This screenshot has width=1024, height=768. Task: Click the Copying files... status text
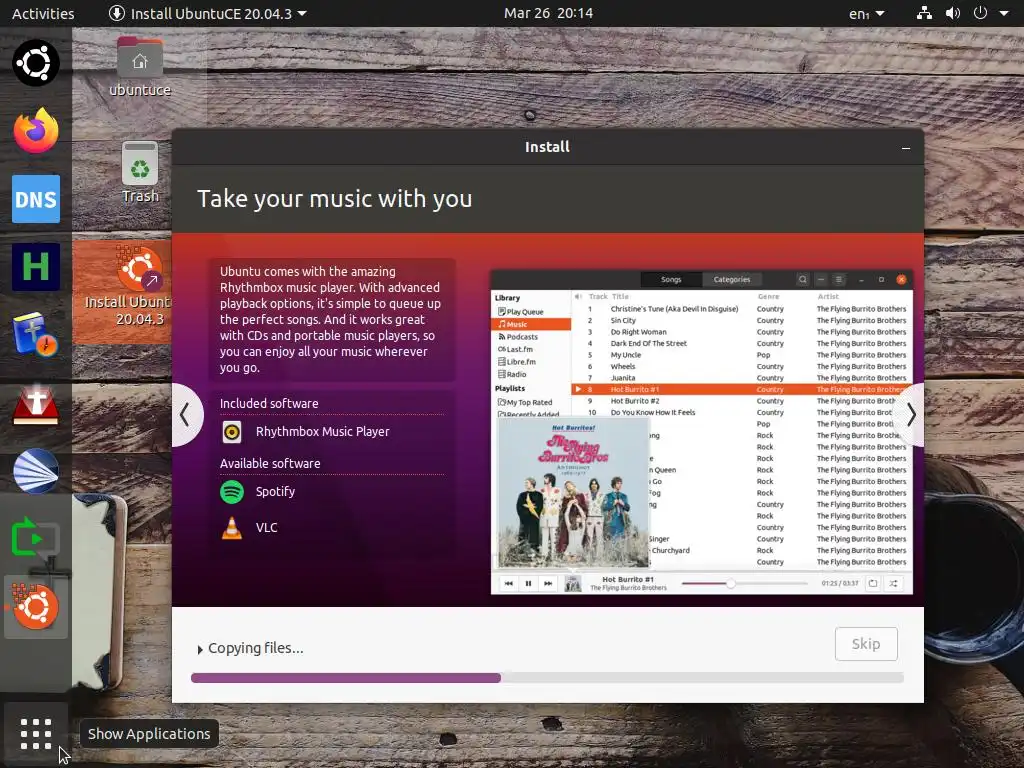point(255,648)
